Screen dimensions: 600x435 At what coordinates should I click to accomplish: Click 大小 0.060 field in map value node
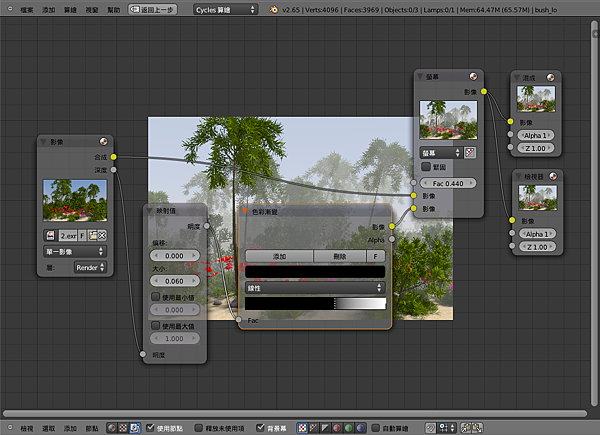click(174, 281)
